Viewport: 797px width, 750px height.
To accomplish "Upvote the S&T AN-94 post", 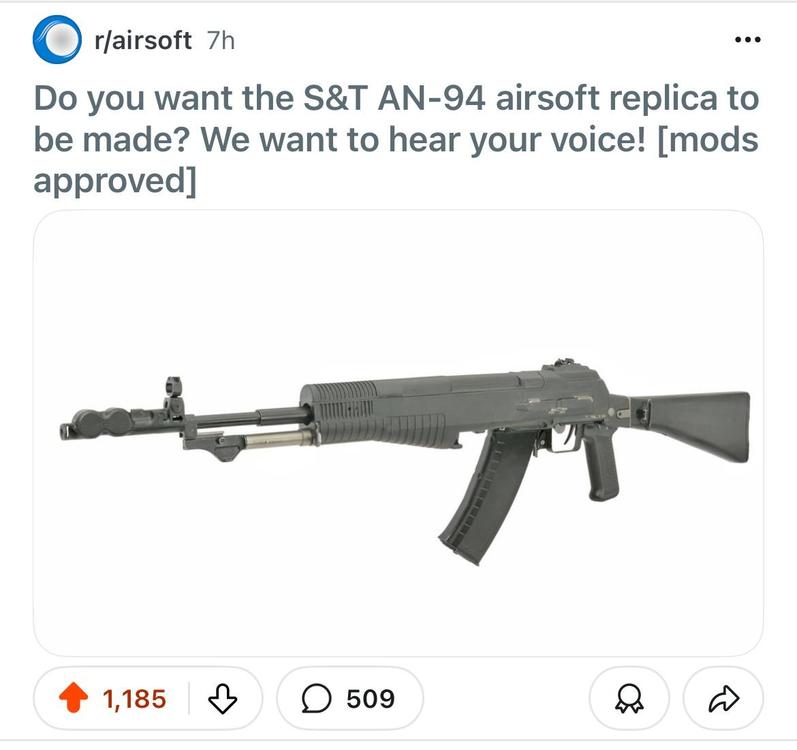I will pos(73,698).
